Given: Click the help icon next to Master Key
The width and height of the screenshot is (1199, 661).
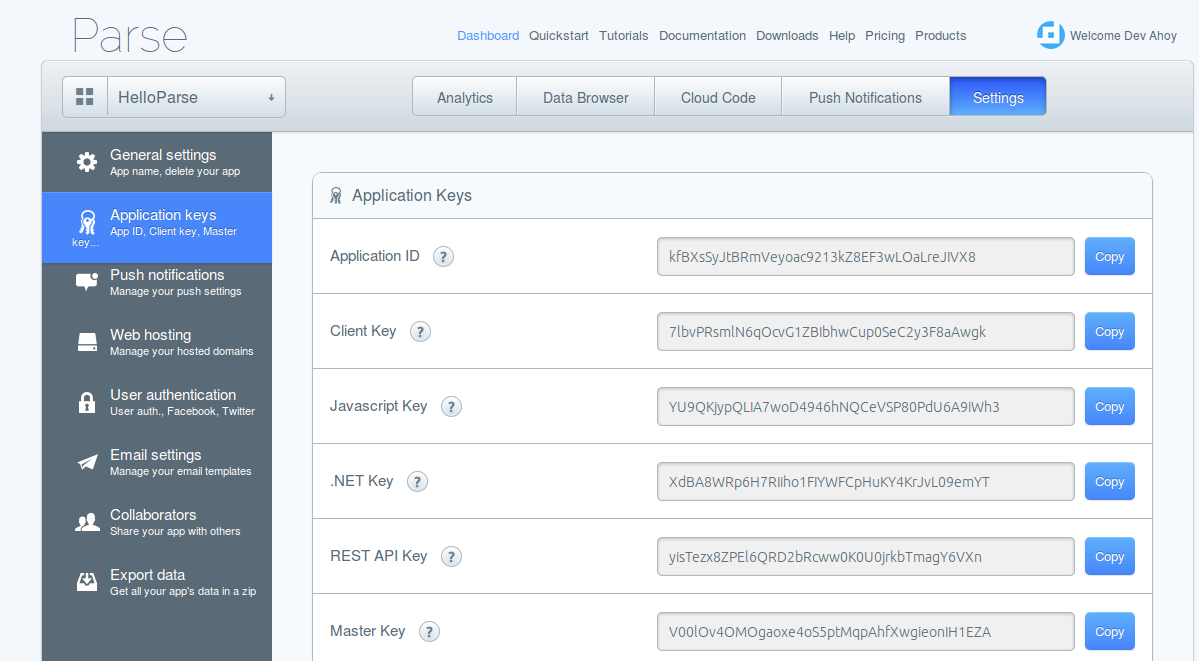Looking at the screenshot, I should [429, 631].
